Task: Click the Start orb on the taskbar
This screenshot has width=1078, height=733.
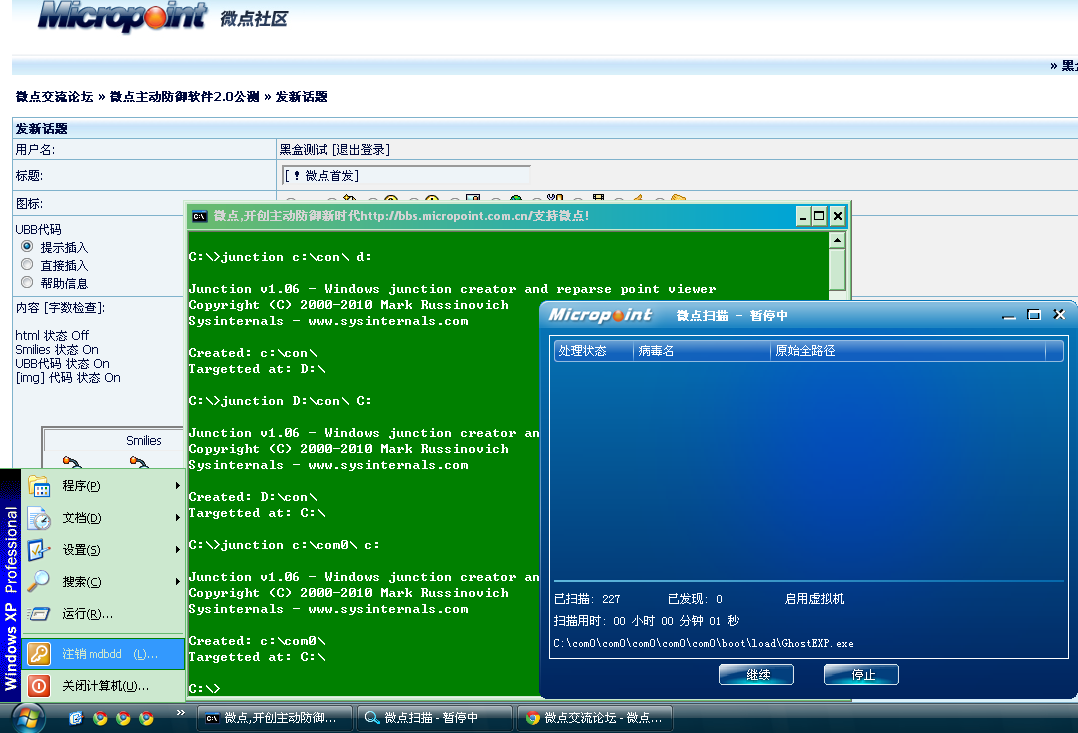Action: coord(27,718)
